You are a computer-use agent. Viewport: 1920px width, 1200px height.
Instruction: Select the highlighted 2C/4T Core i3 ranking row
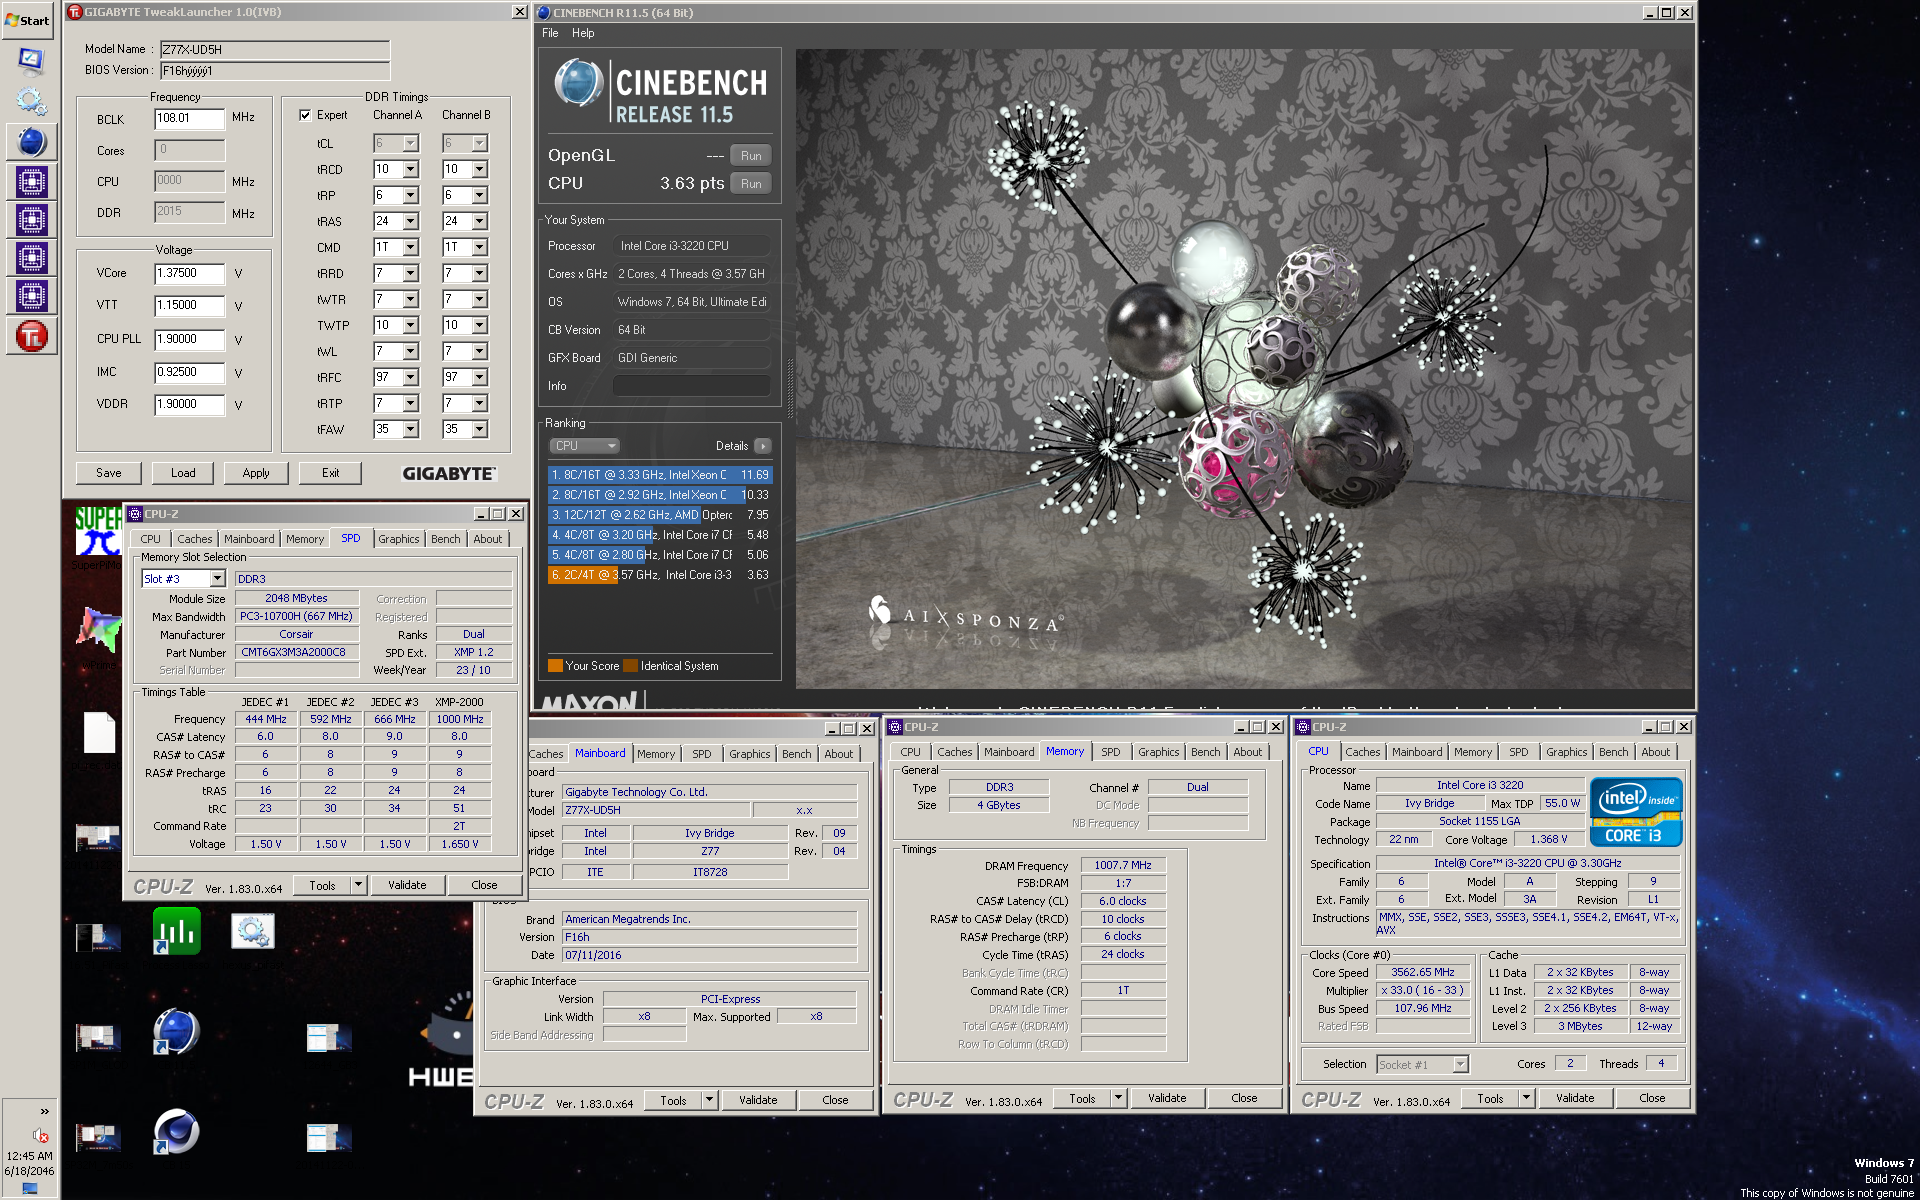[660, 575]
